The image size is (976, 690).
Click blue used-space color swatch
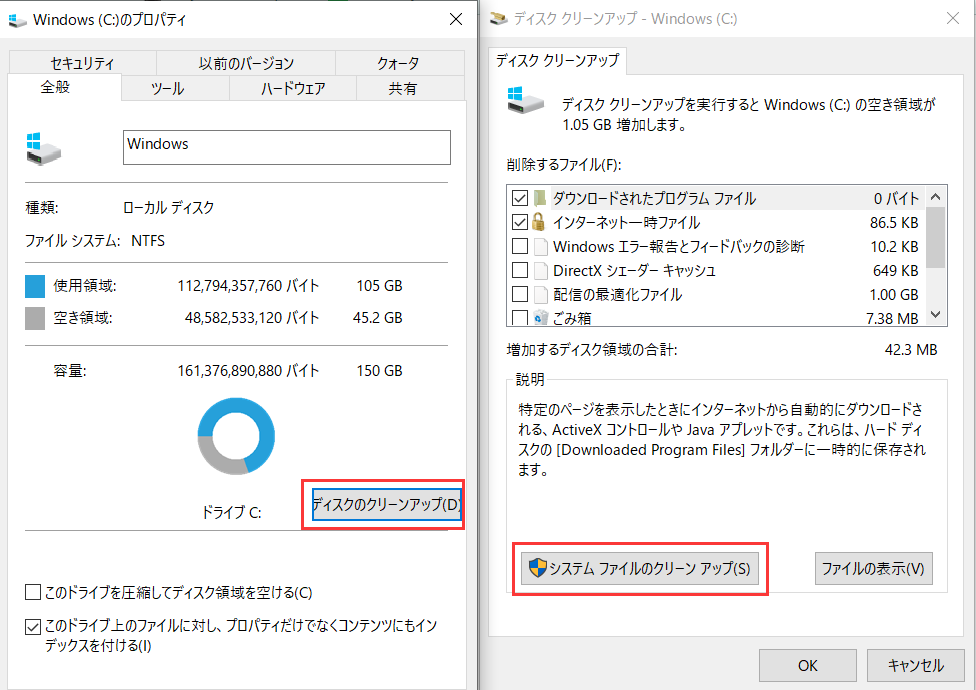pos(35,286)
